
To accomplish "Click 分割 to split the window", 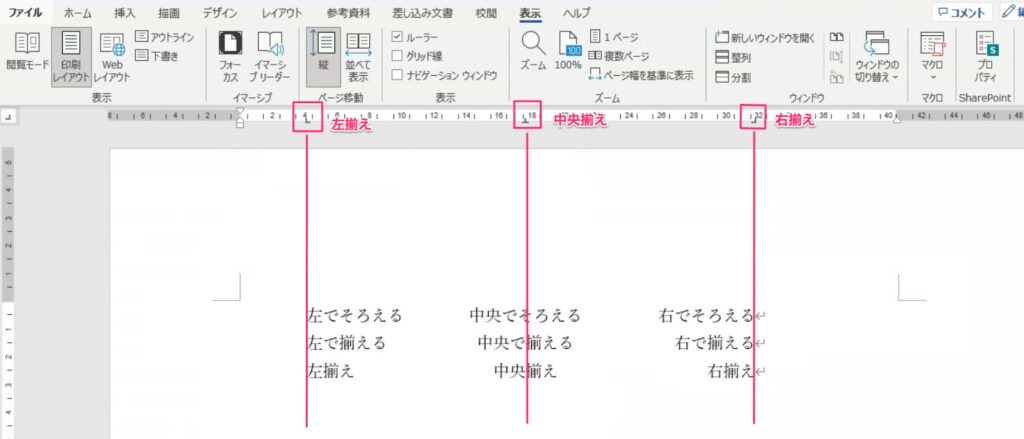I will [x=733, y=77].
